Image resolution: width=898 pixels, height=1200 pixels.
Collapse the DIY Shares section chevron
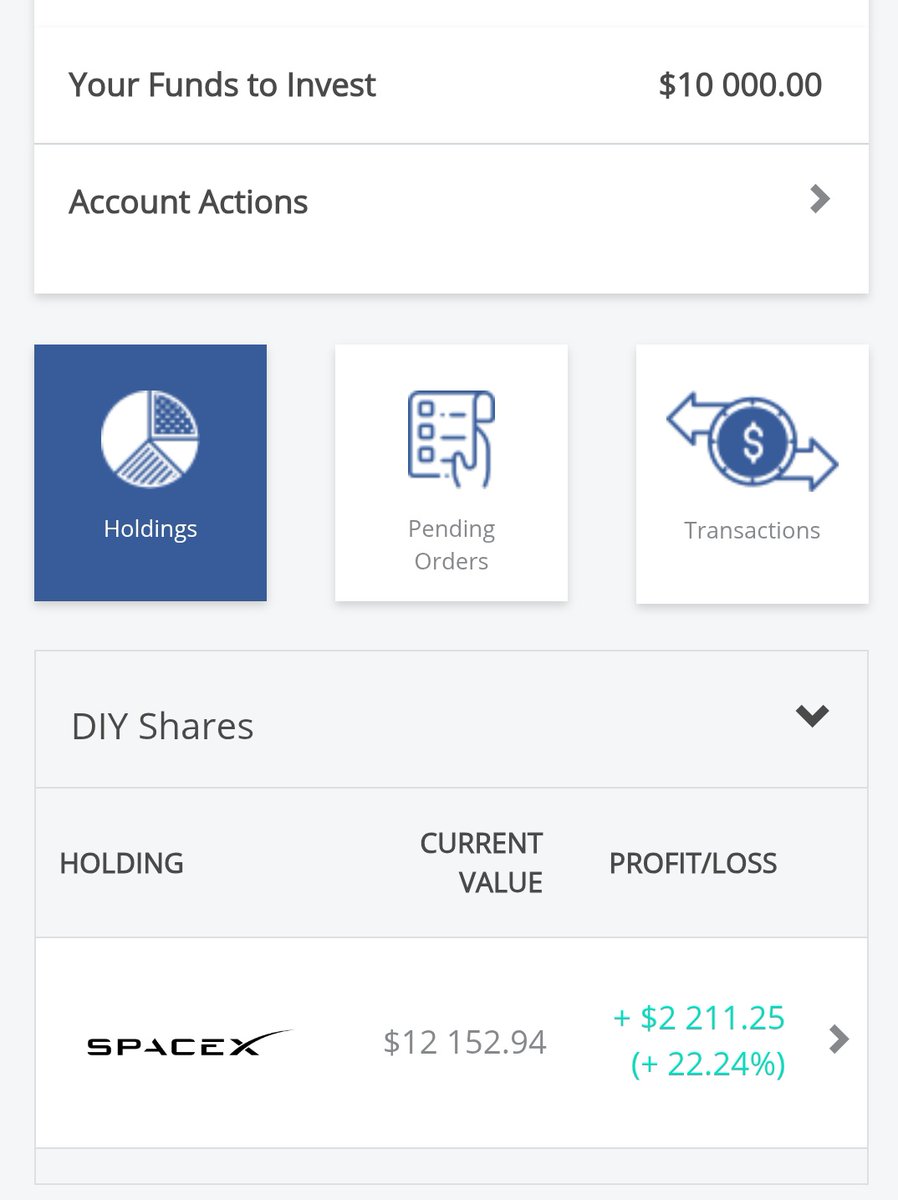[812, 716]
